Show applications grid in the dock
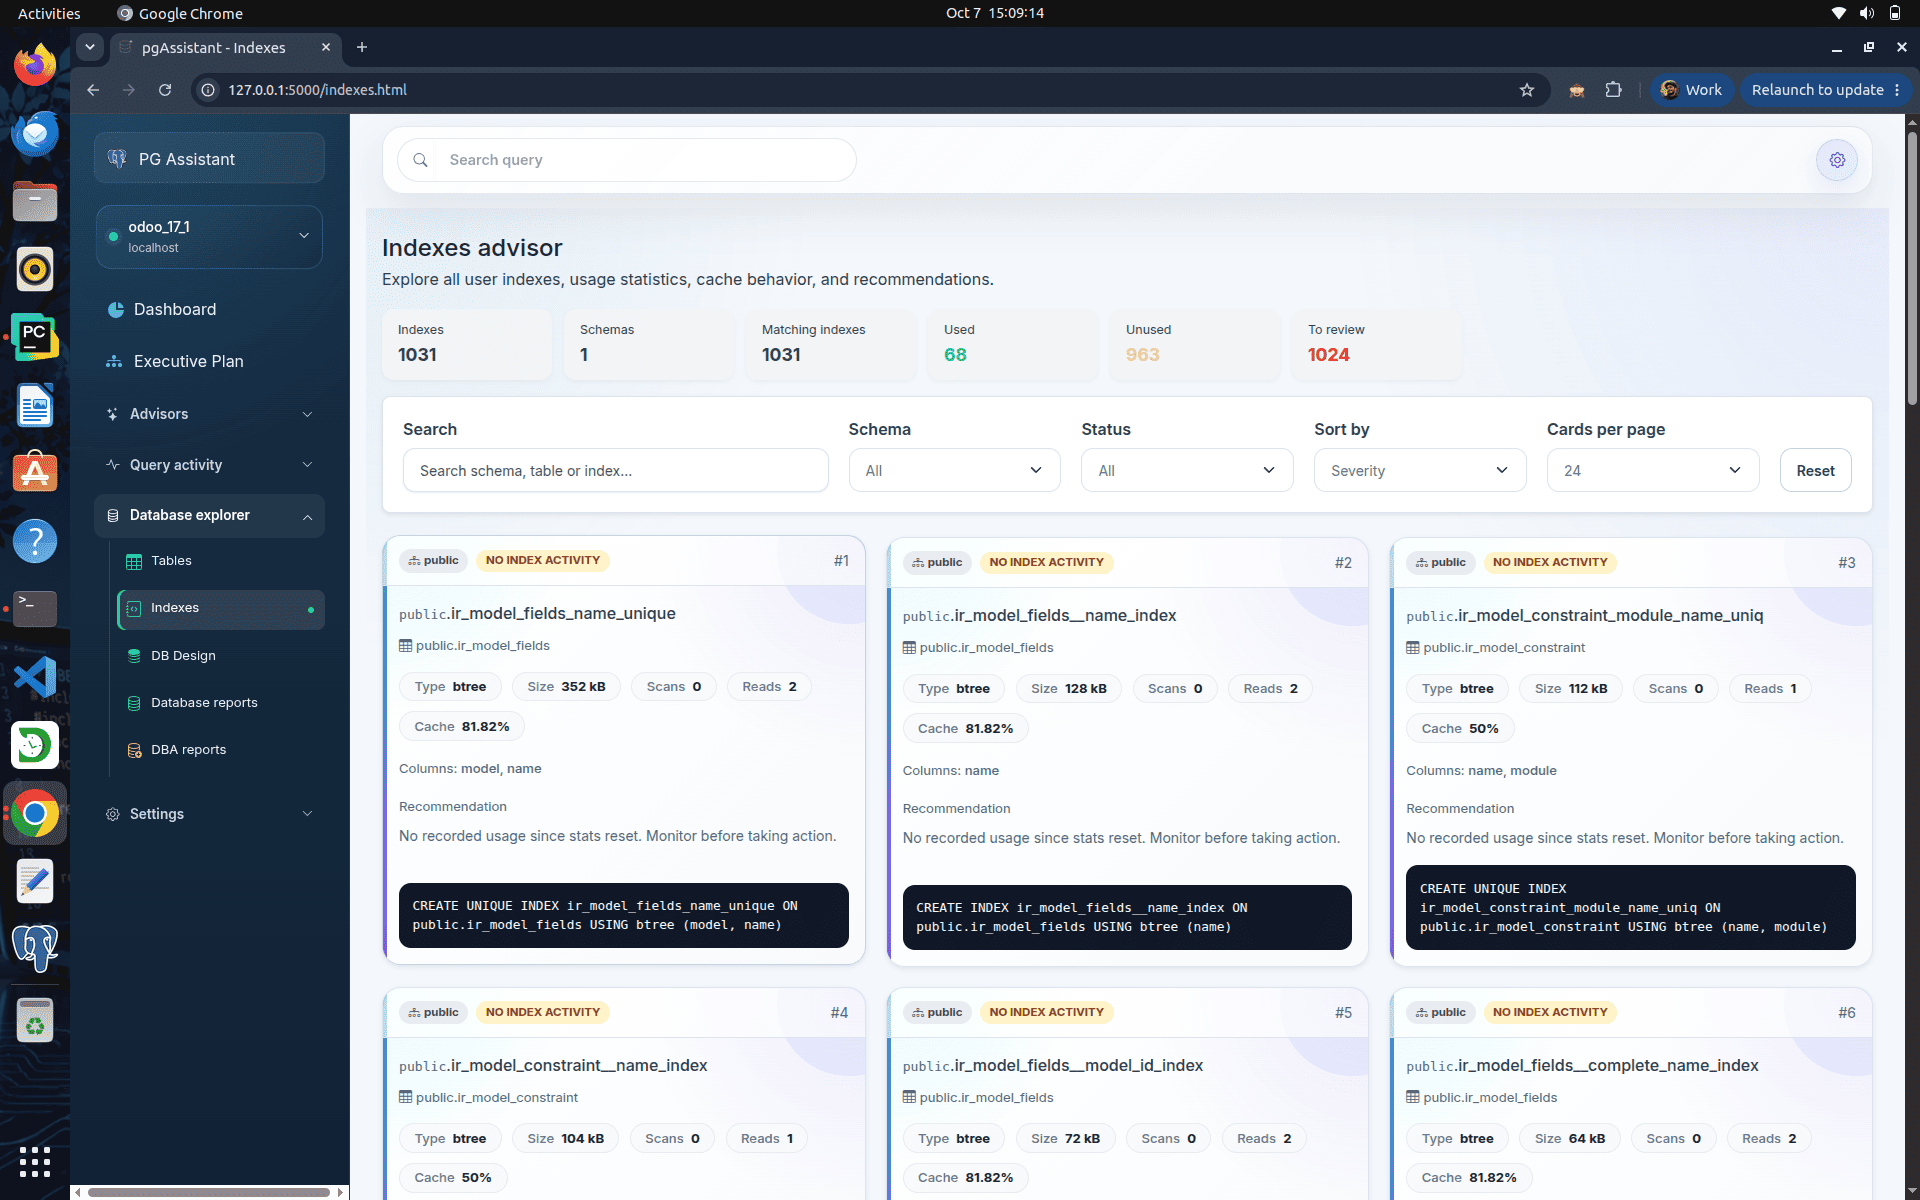The height and width of the screenshot is (1200, 1920). coord(35,1162)
